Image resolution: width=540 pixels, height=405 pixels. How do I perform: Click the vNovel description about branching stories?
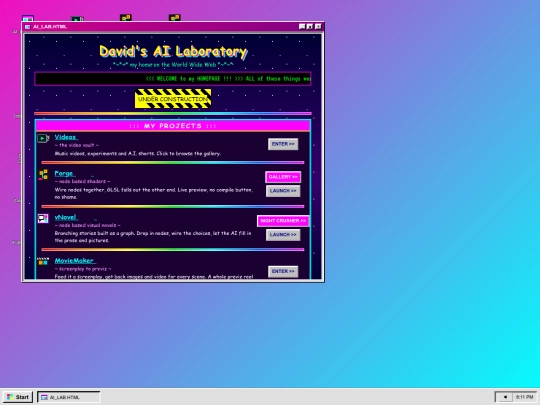[153, 237]
